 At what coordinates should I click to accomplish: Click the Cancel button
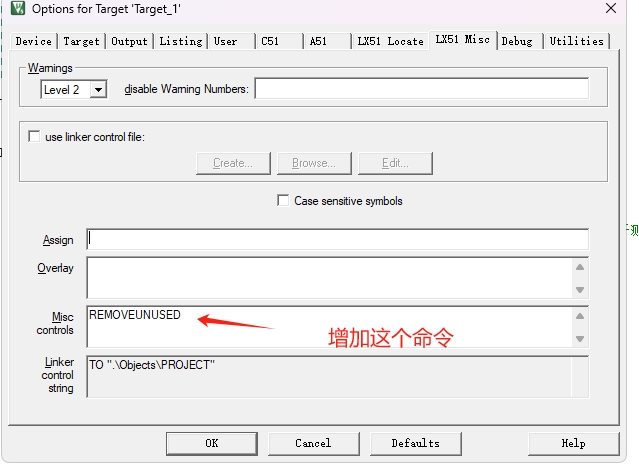coord(313,444)
